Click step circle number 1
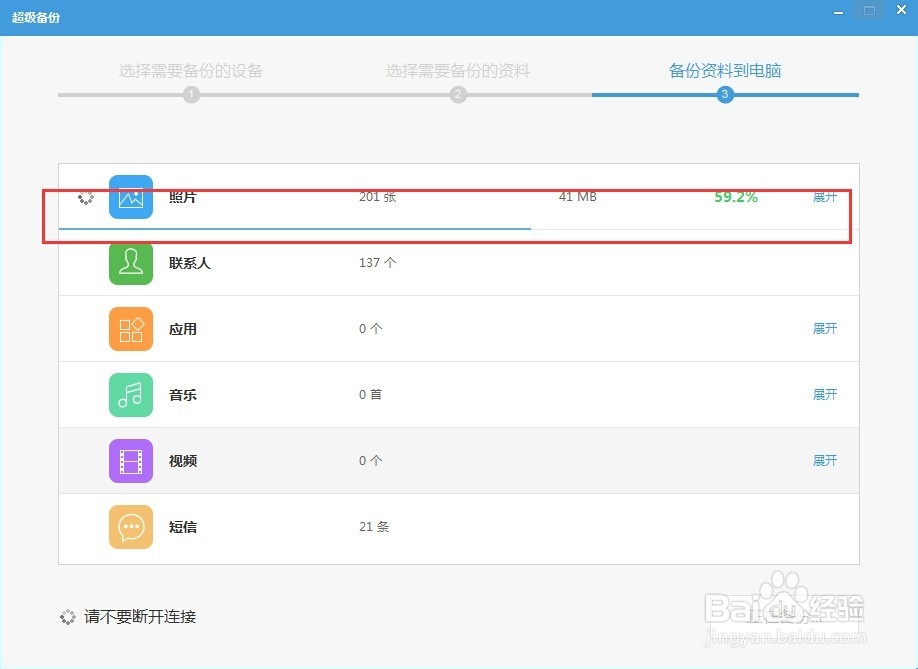This screenshot has width=918, height=669. click(191, 94)
